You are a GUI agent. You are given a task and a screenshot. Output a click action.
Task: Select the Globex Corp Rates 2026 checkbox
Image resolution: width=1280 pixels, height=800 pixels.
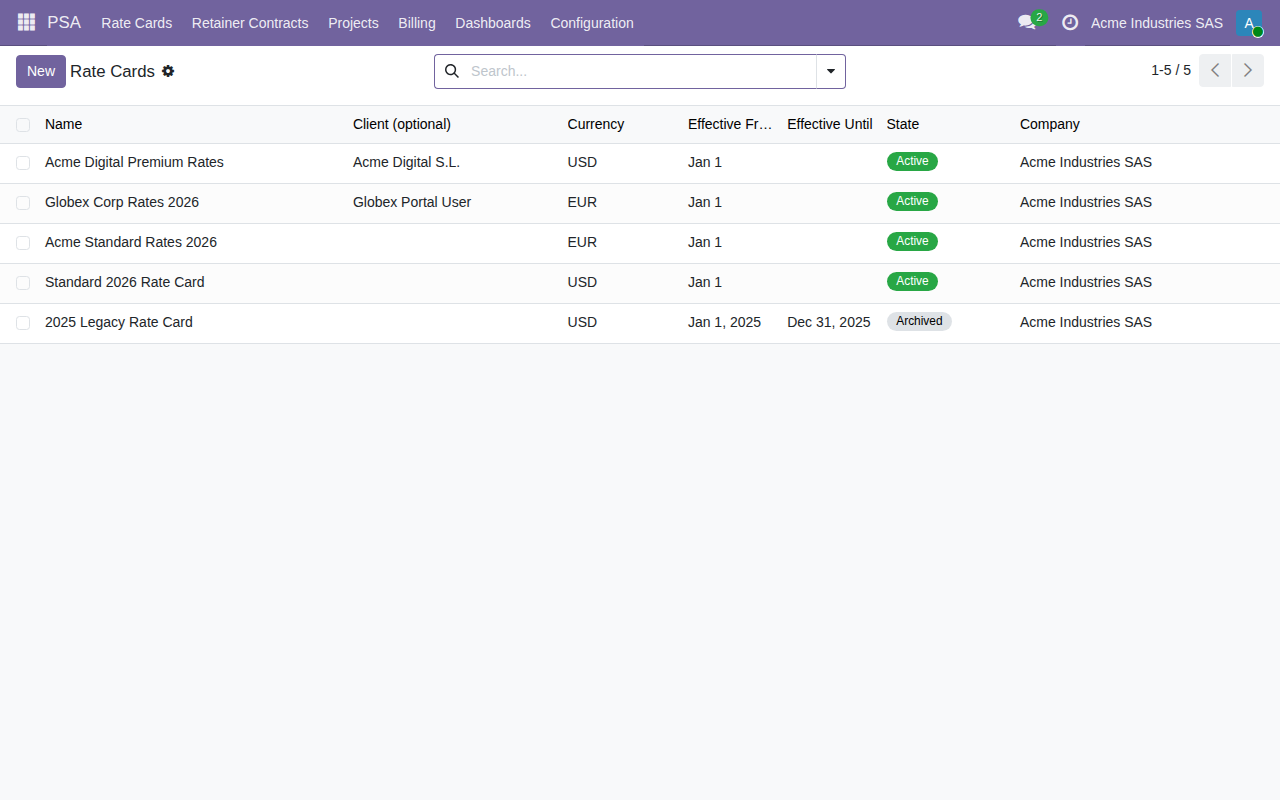tap(23, 203)
